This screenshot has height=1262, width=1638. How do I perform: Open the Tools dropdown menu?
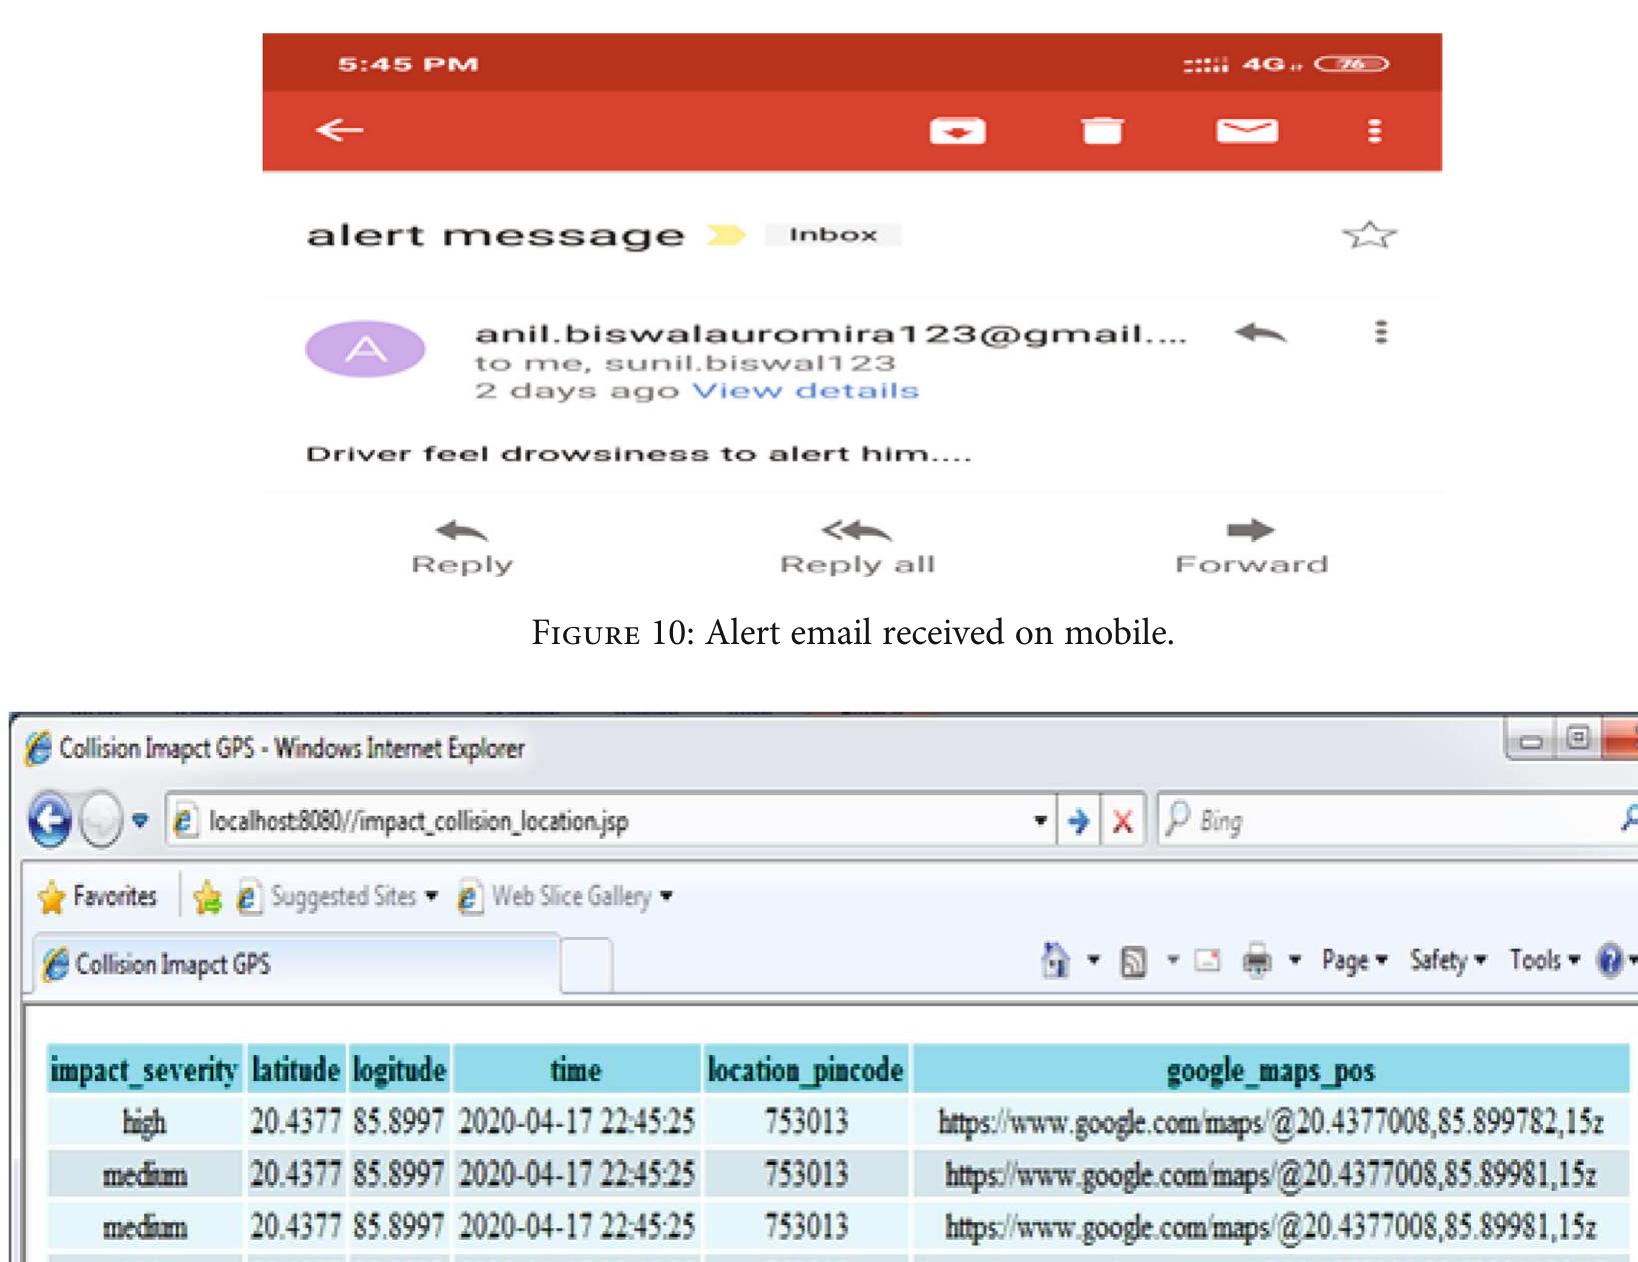(x=1543, y=961)
